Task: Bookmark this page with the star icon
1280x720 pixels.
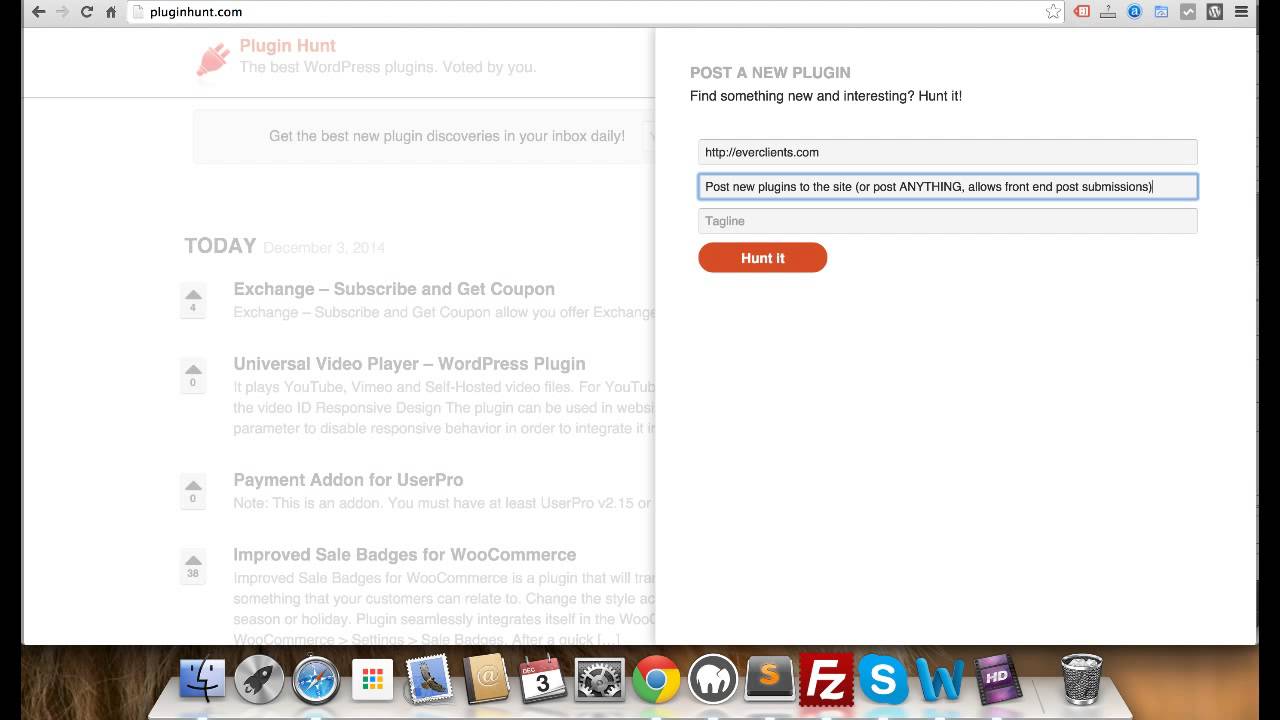Action: pos(1053,12)
